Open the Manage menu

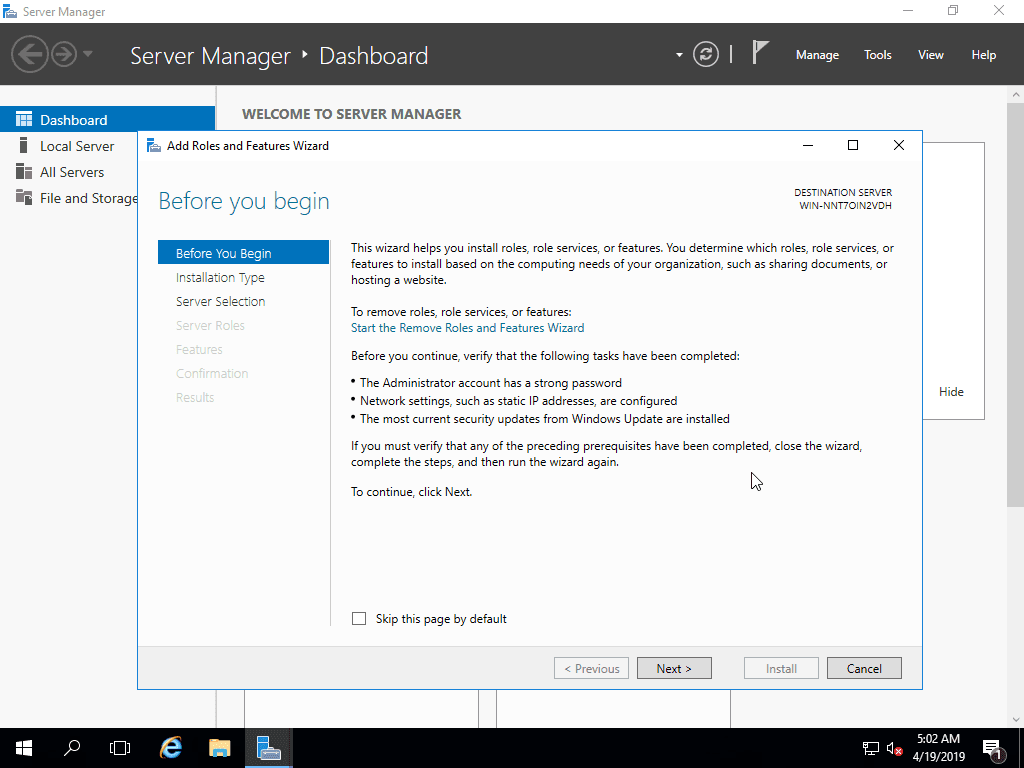pos(817,55)
